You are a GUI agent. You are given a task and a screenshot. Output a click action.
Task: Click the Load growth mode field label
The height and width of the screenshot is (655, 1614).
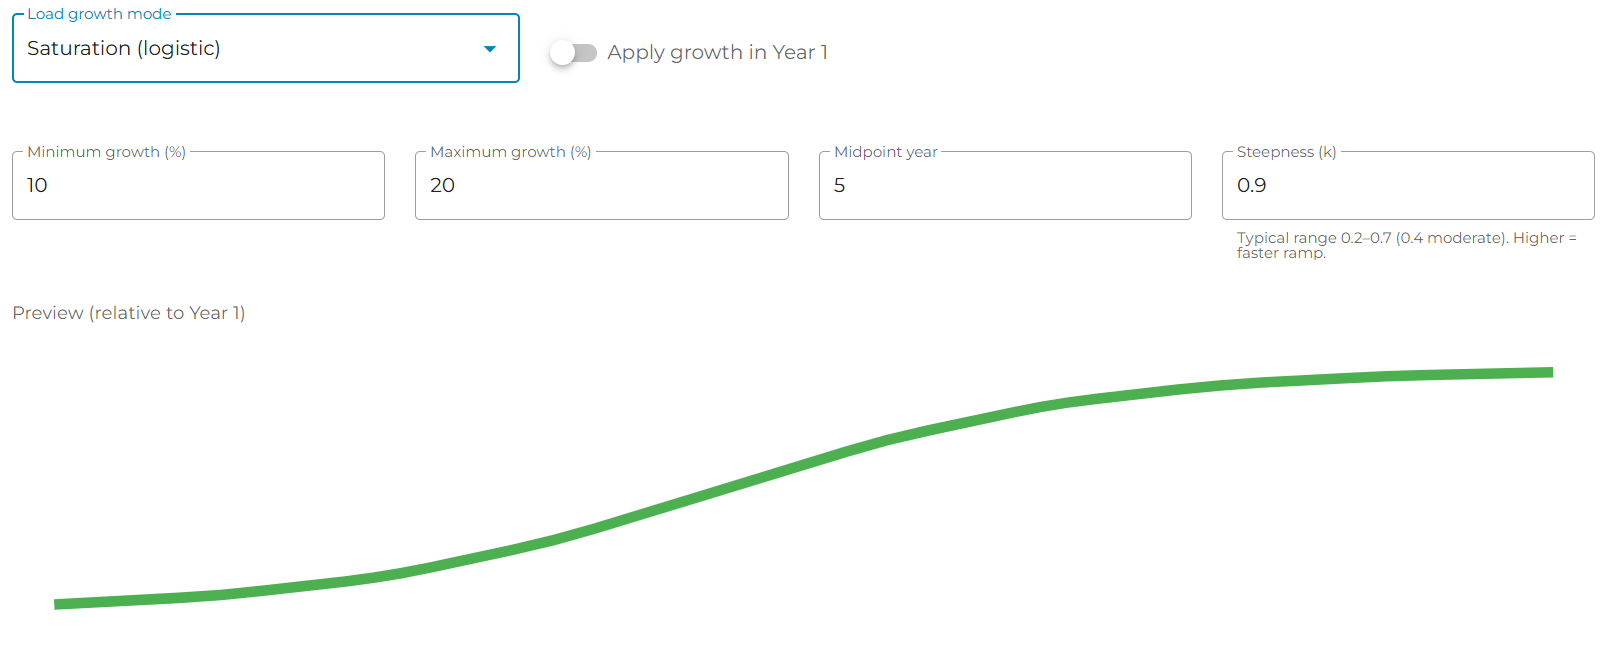99,14
